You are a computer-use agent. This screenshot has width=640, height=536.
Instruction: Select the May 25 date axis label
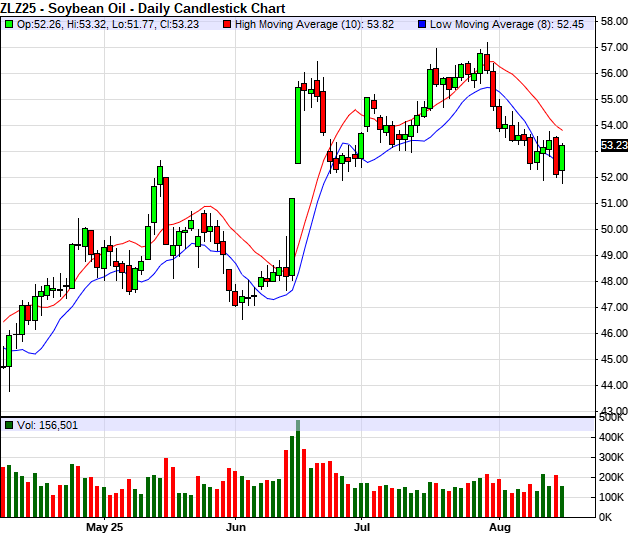[x=104, y=526]
